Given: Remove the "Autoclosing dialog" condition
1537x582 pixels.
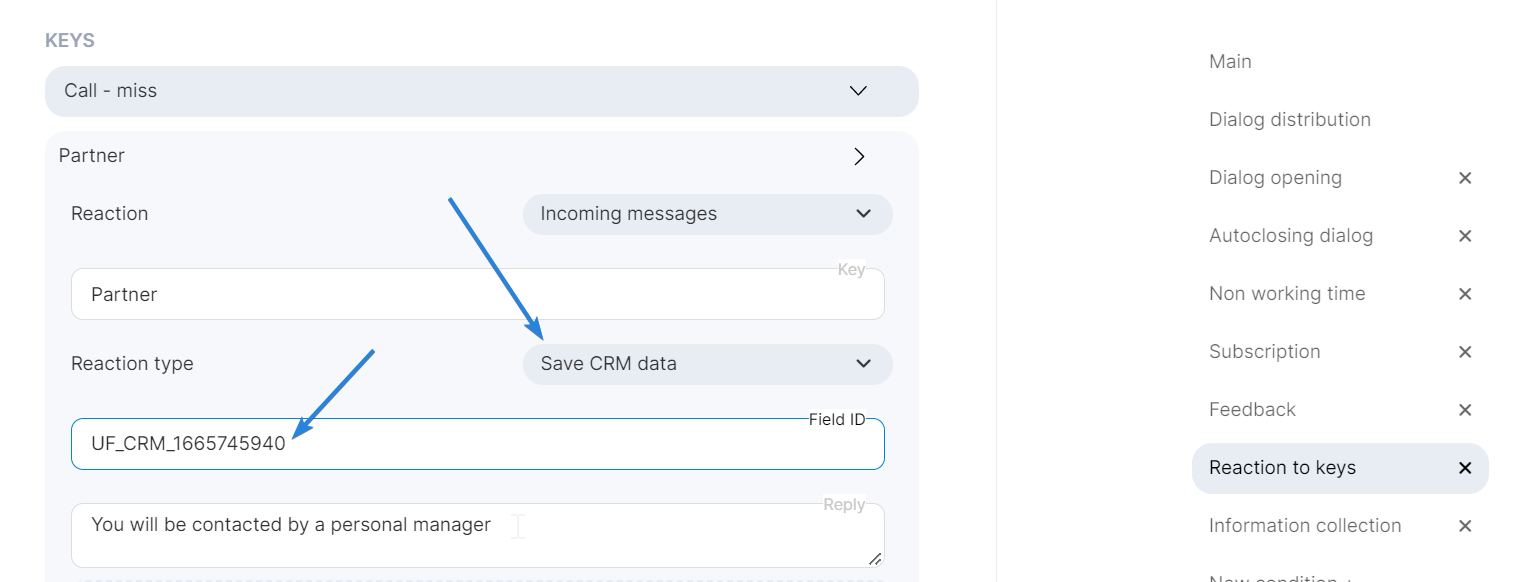Looking at the screenshot, I should [x=1464, y=236].
